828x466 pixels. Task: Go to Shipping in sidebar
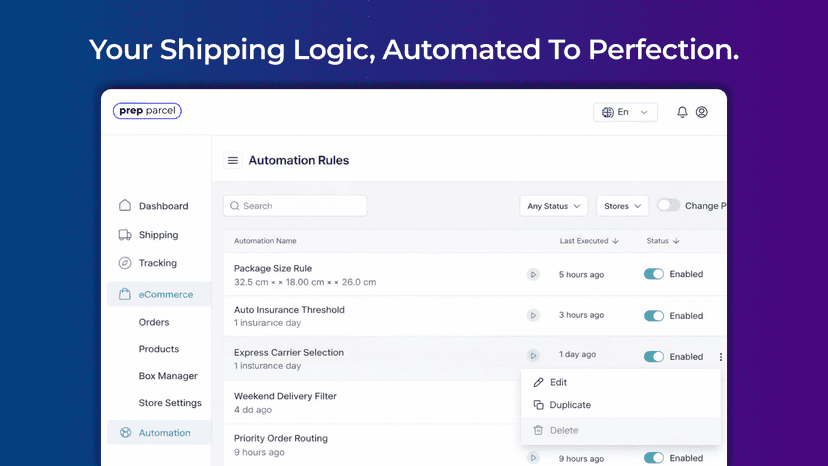(x=159, y=235)
